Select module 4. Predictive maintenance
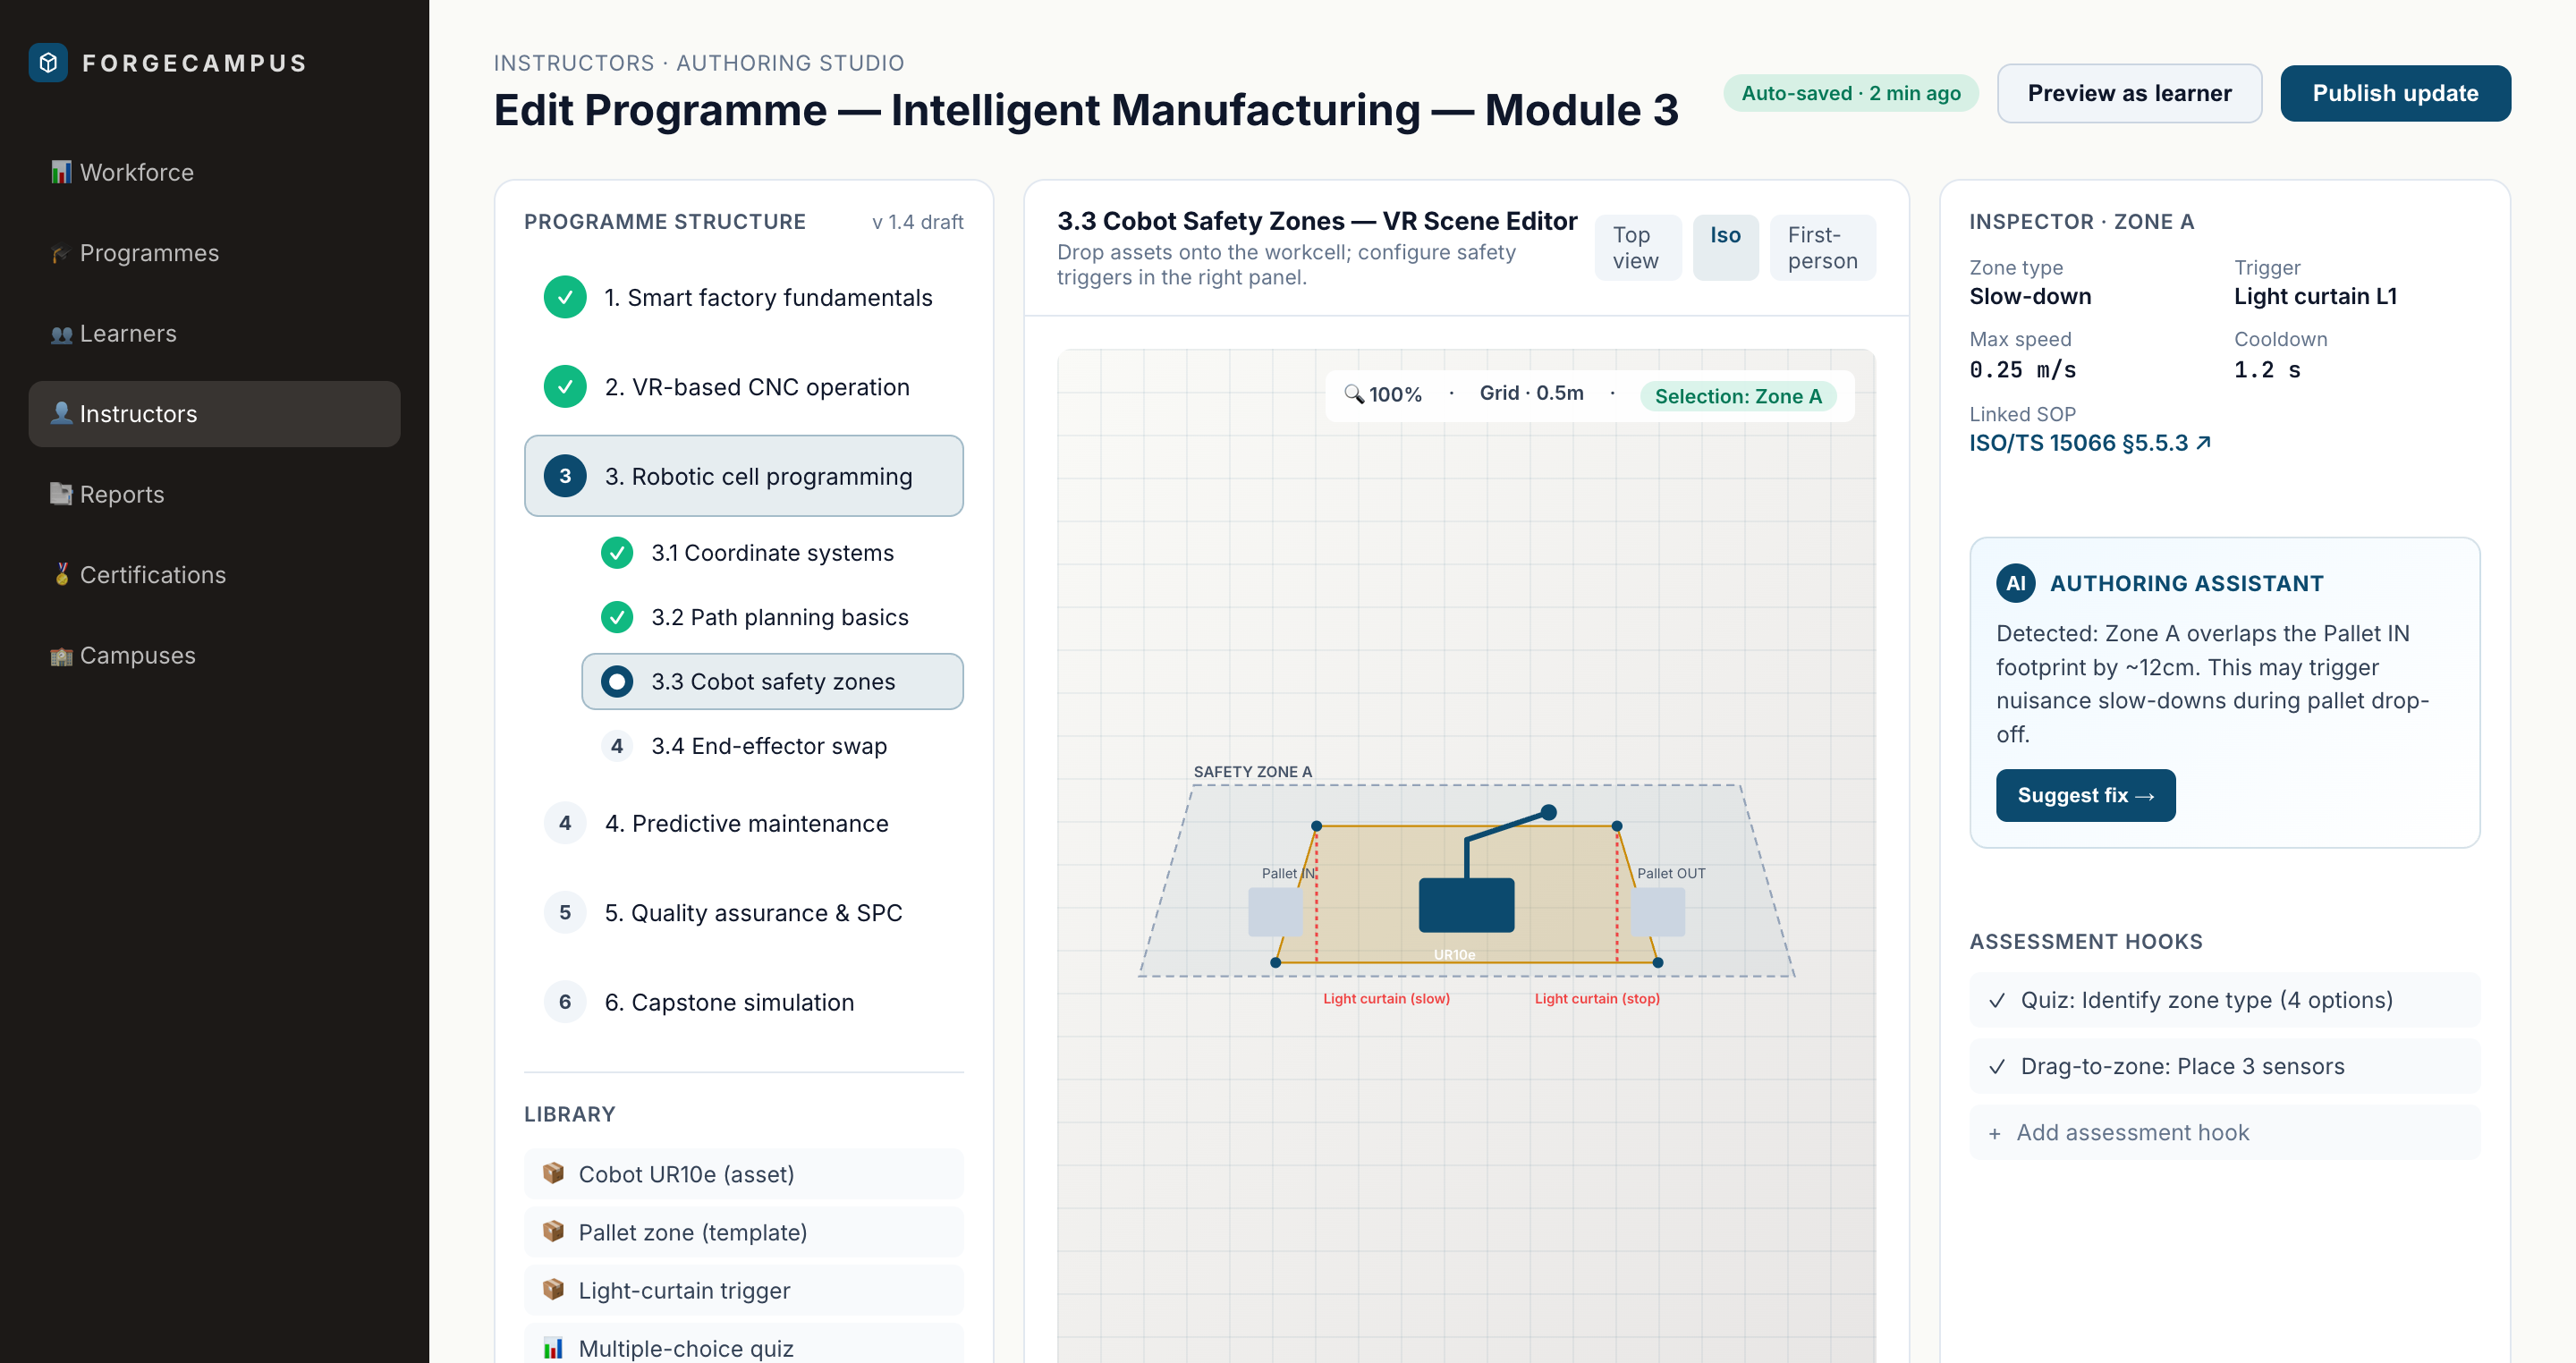The image size is (2576, 1363). pyautogui.click(x=743, y=823)
